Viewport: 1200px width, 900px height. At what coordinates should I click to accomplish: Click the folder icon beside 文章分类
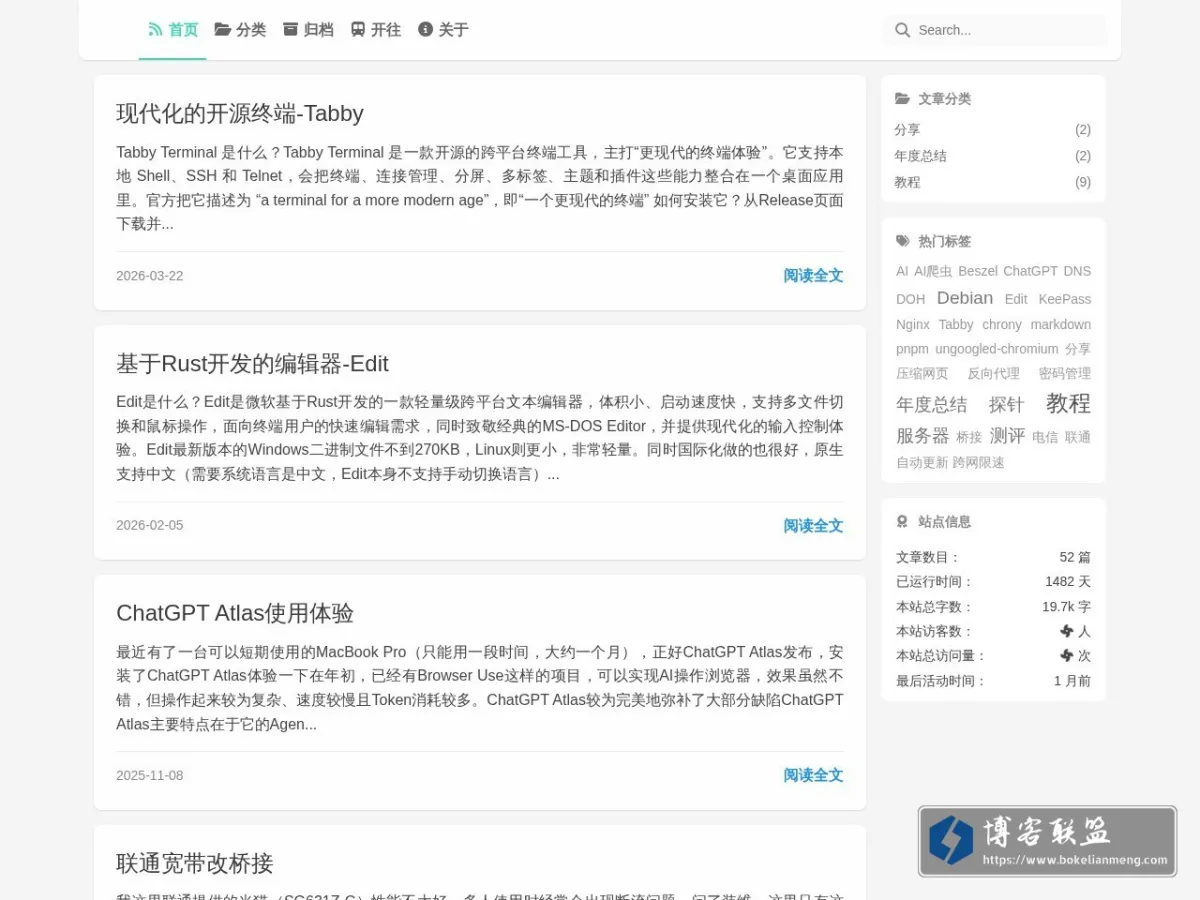point(903,99)
